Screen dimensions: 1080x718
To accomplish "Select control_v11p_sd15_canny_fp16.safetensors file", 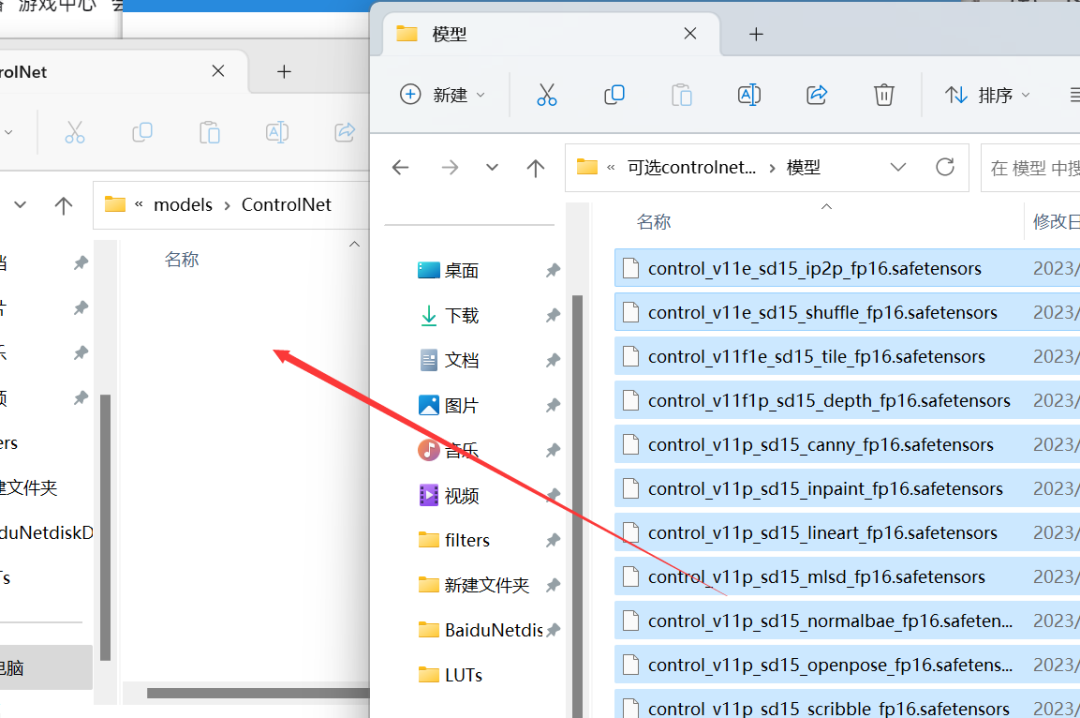I will [820, 445].
